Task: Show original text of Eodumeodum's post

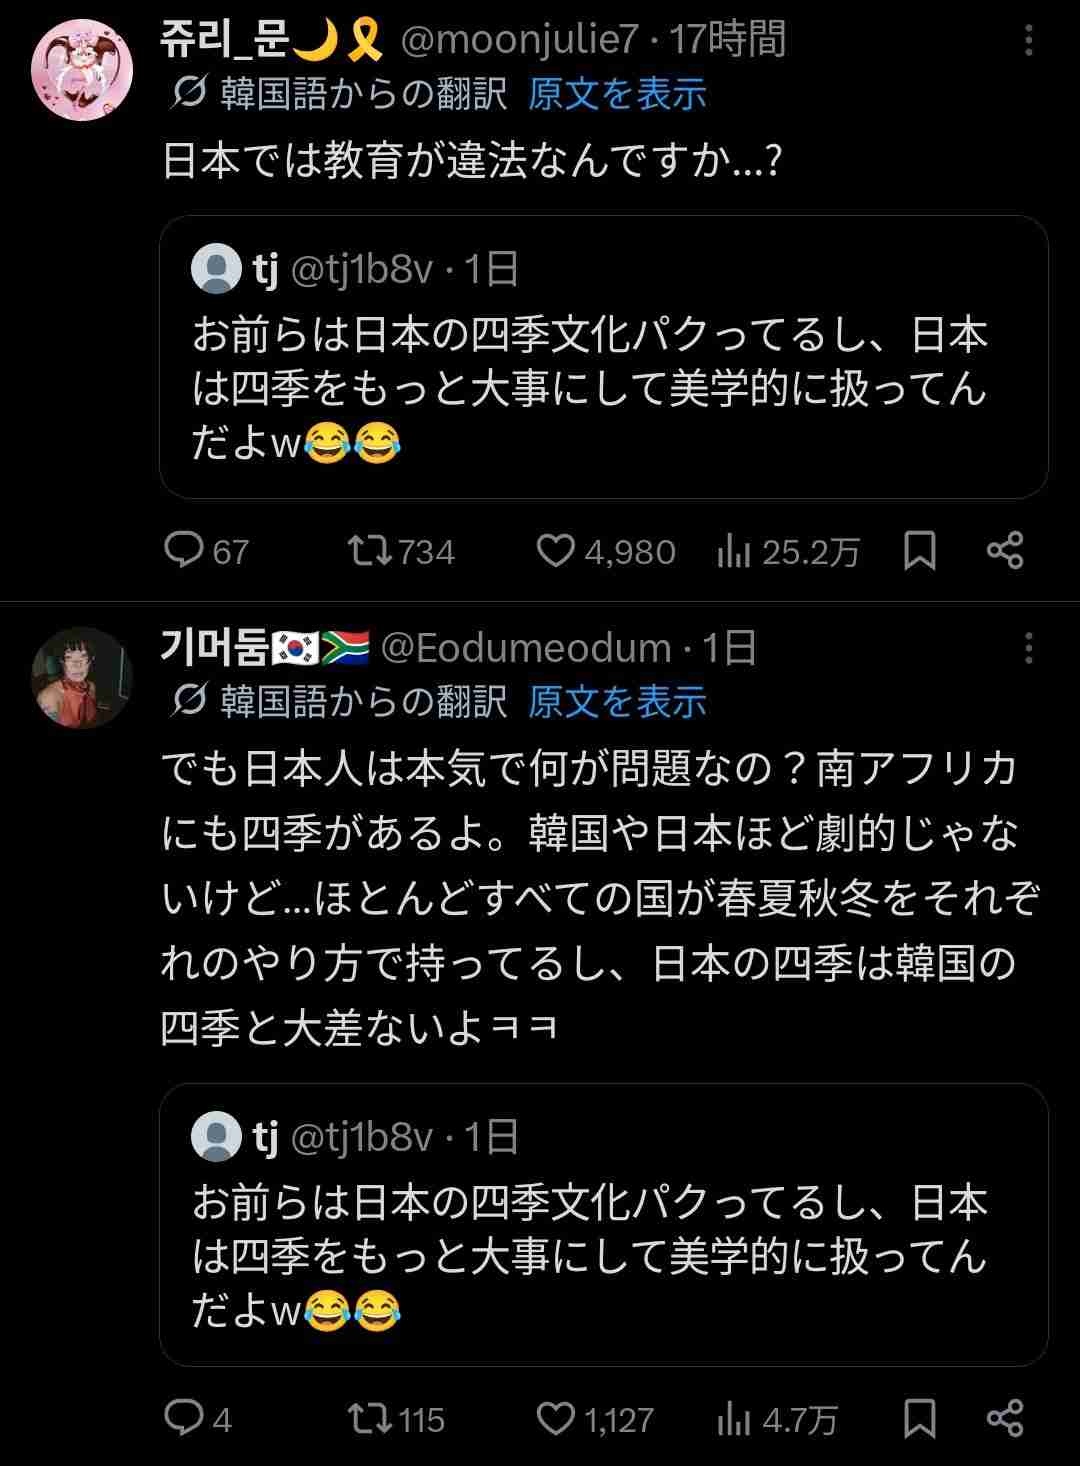Action: pos(617,702)
